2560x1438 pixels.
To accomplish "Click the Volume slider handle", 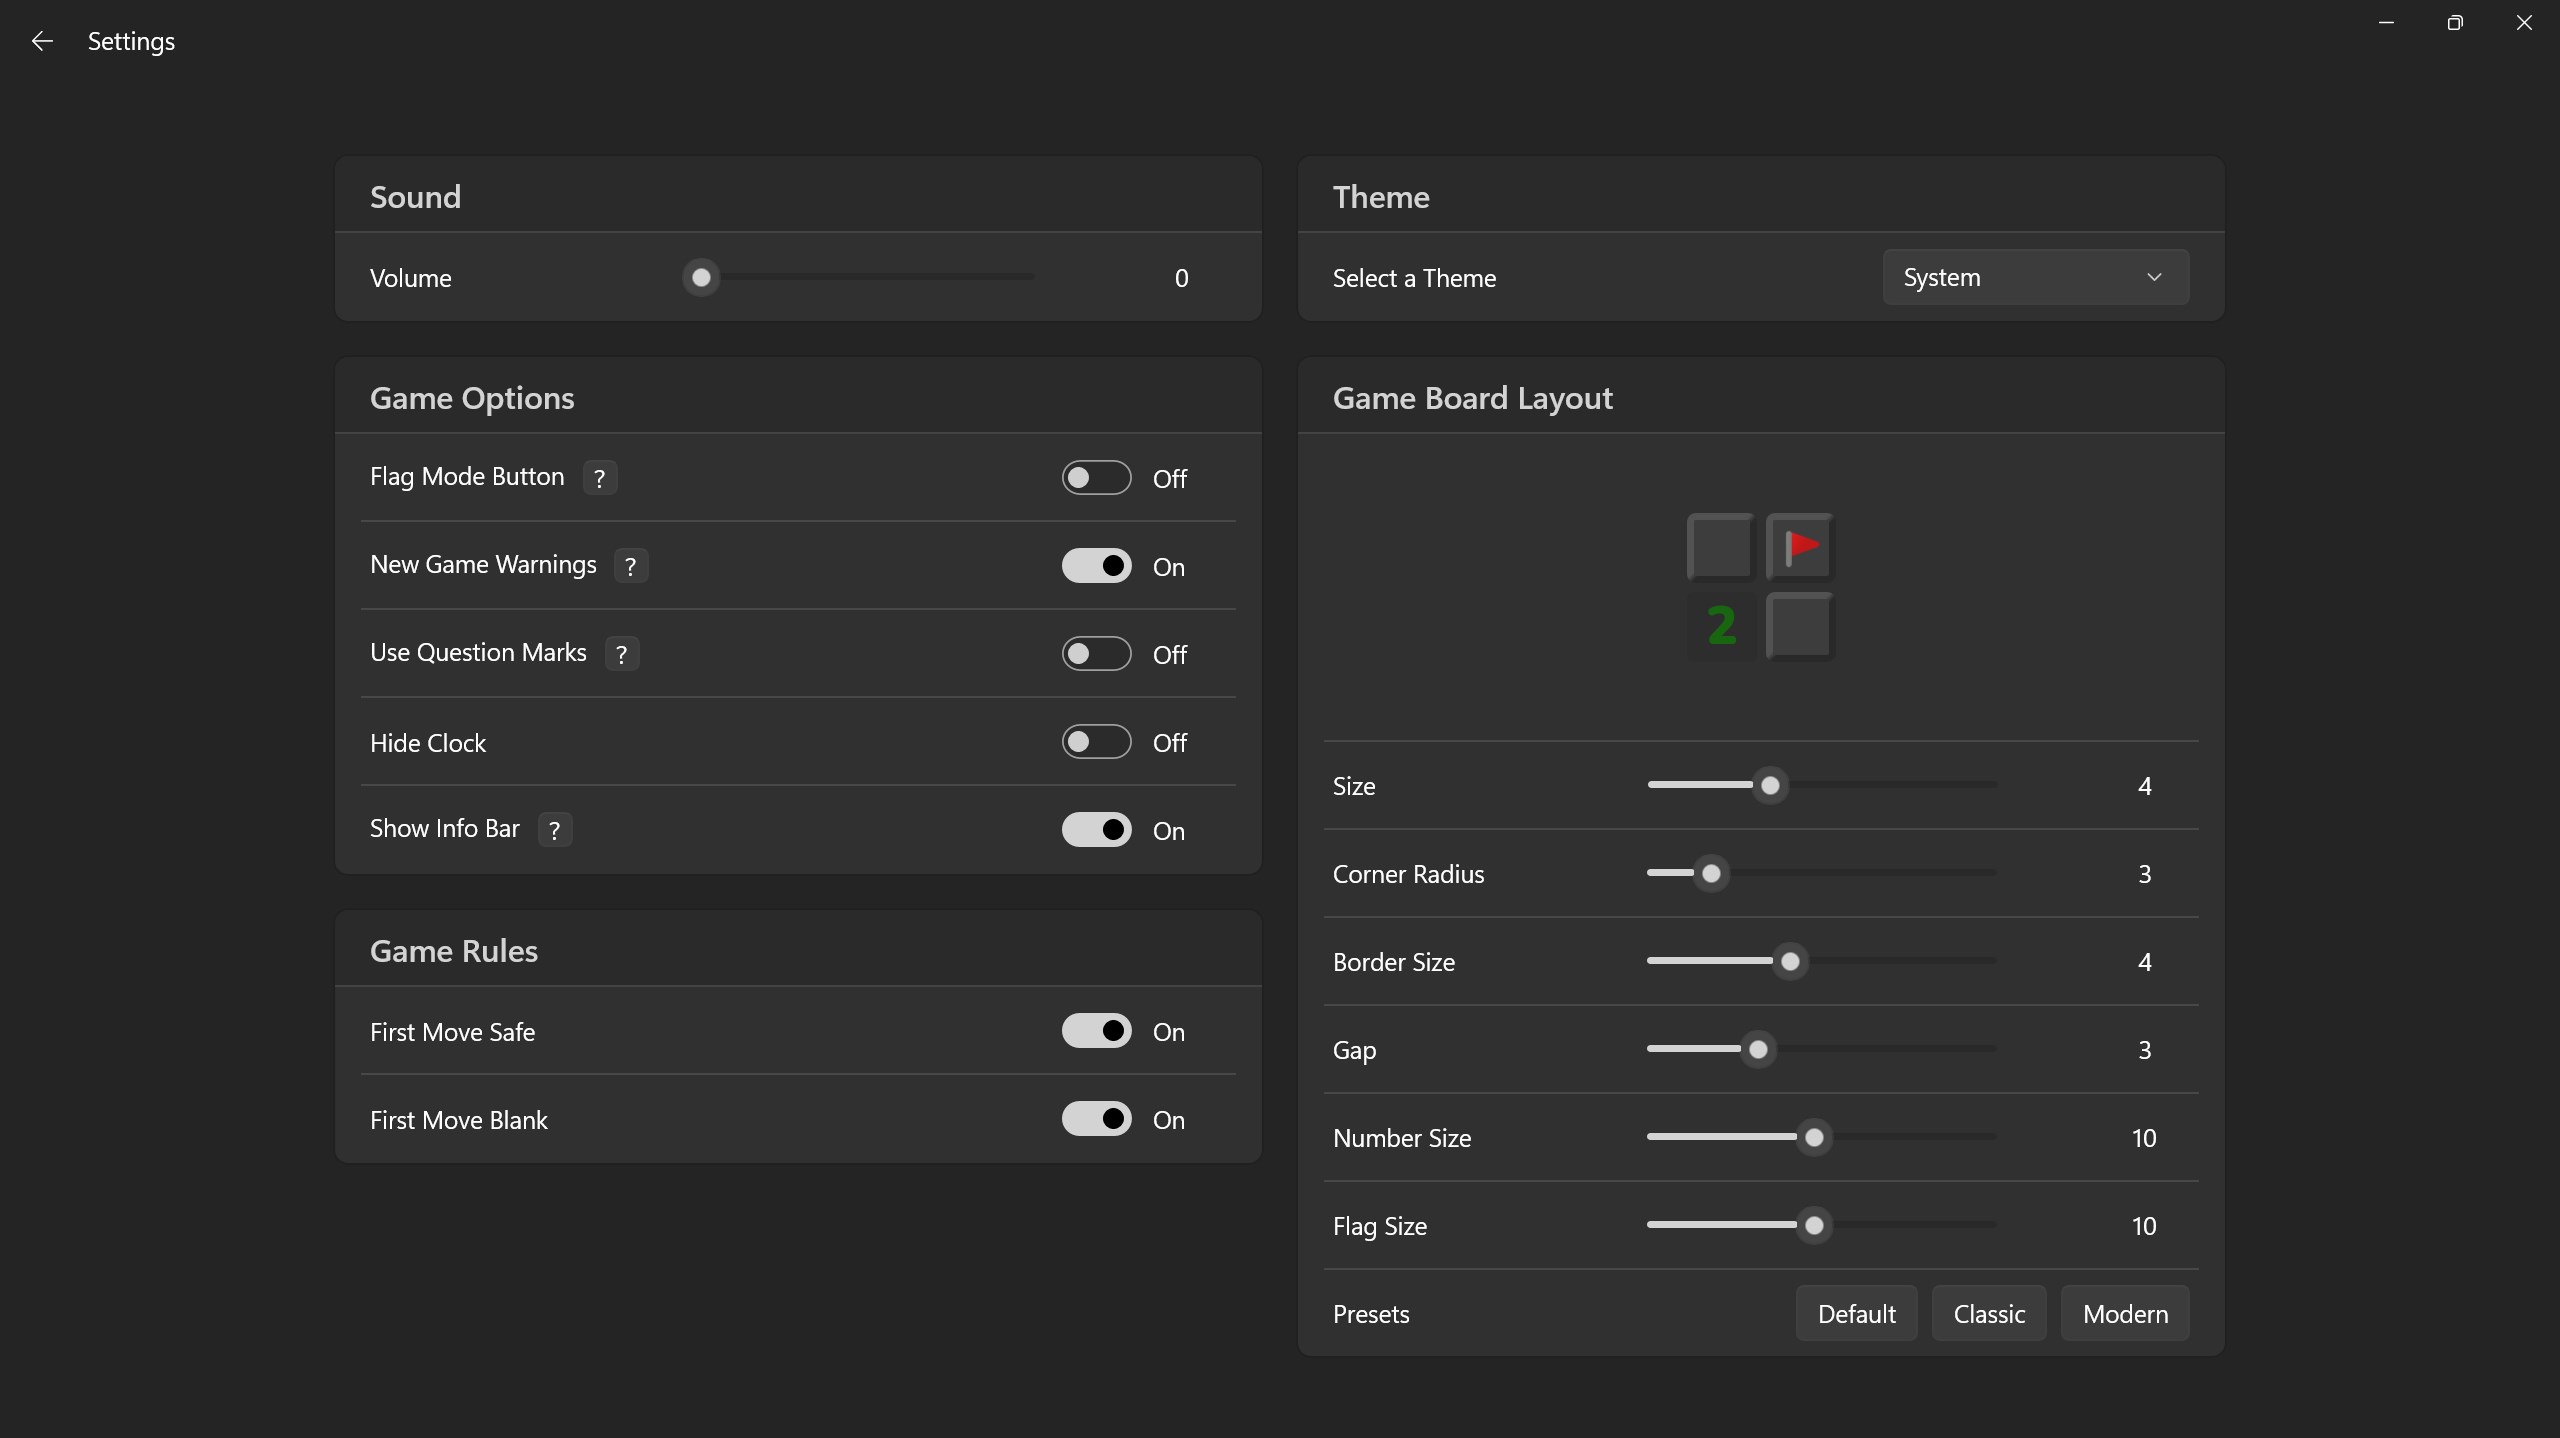I will [701, 277].
